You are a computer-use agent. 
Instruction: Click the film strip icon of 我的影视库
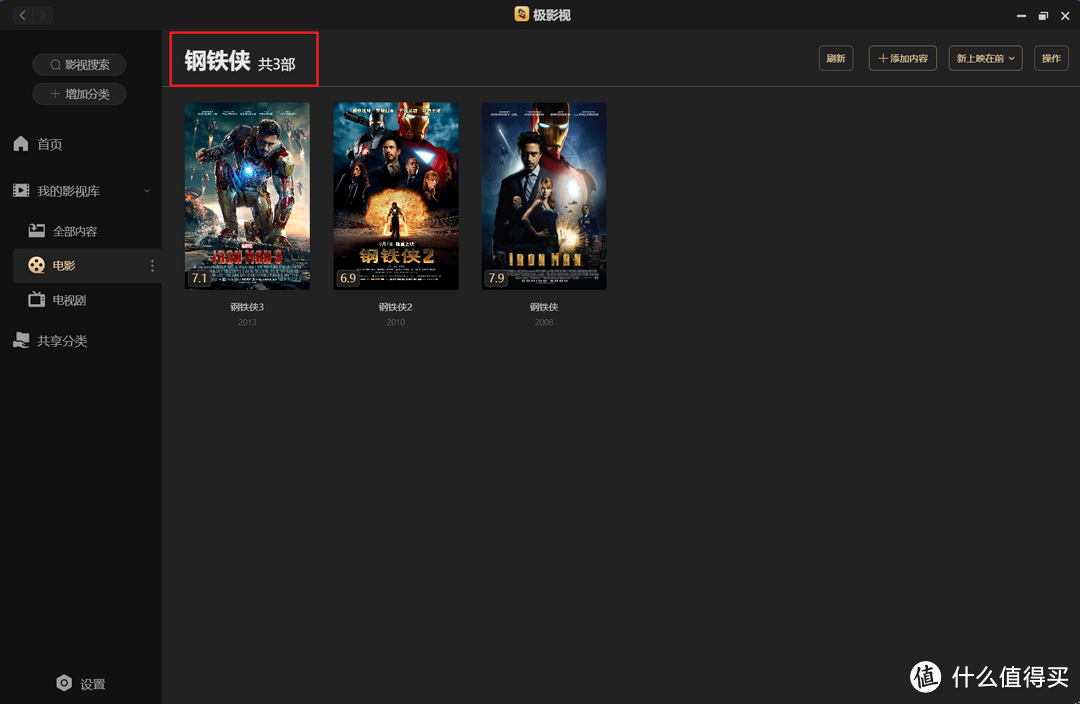point(21,191)
